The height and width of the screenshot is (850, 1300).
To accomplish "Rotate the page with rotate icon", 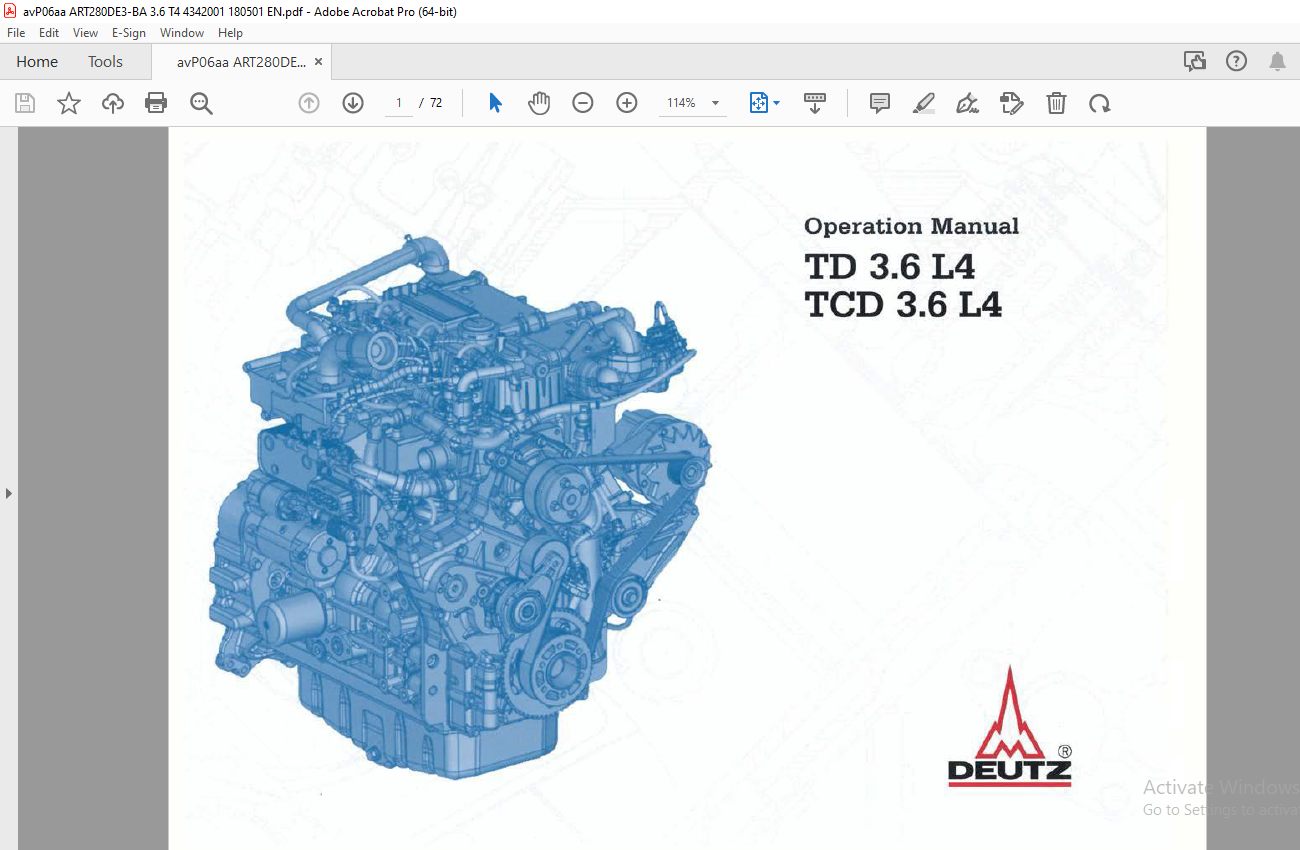I will (x=1100, y=103).
